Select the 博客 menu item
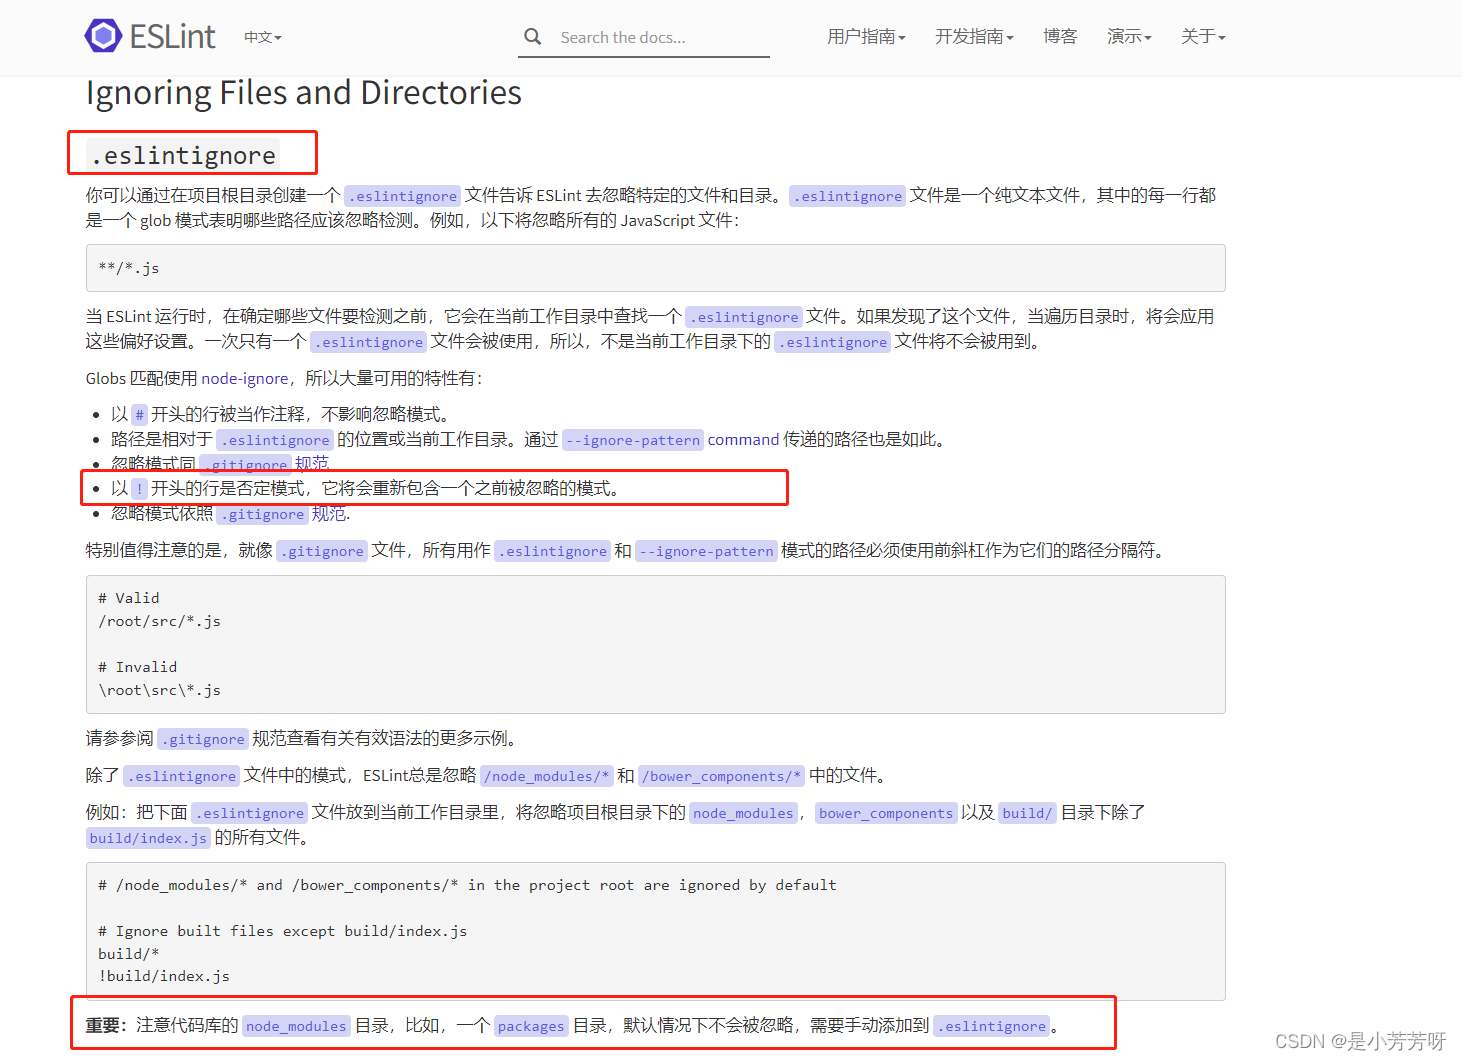This screenshot has height=1061, width=1462. click(x=1060, y=36)
